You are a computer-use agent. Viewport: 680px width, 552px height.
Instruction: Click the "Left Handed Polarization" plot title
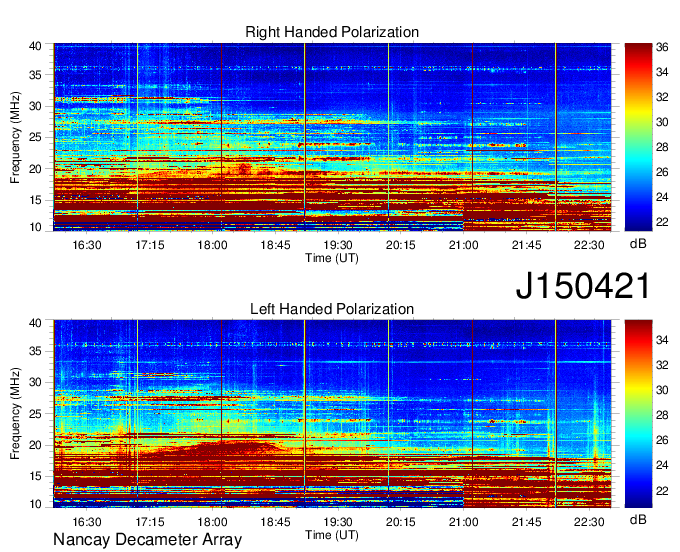332,309
